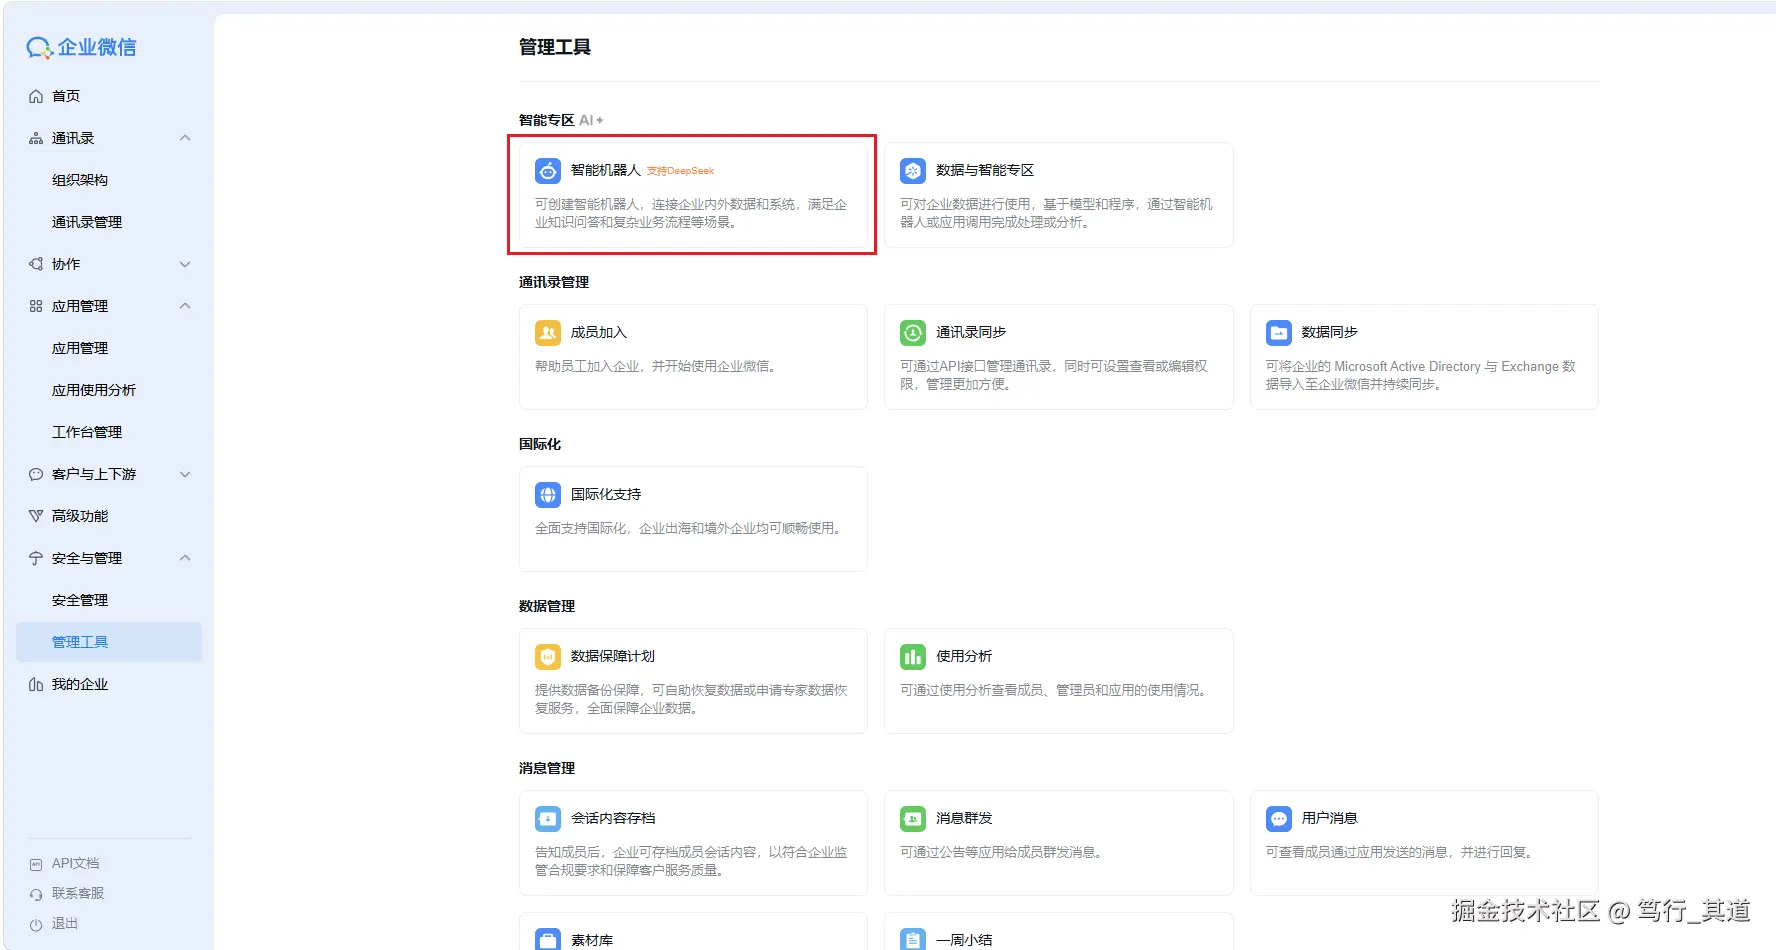
Task: Expand the 客户与上下游 section
Action: tap(184, 474)
